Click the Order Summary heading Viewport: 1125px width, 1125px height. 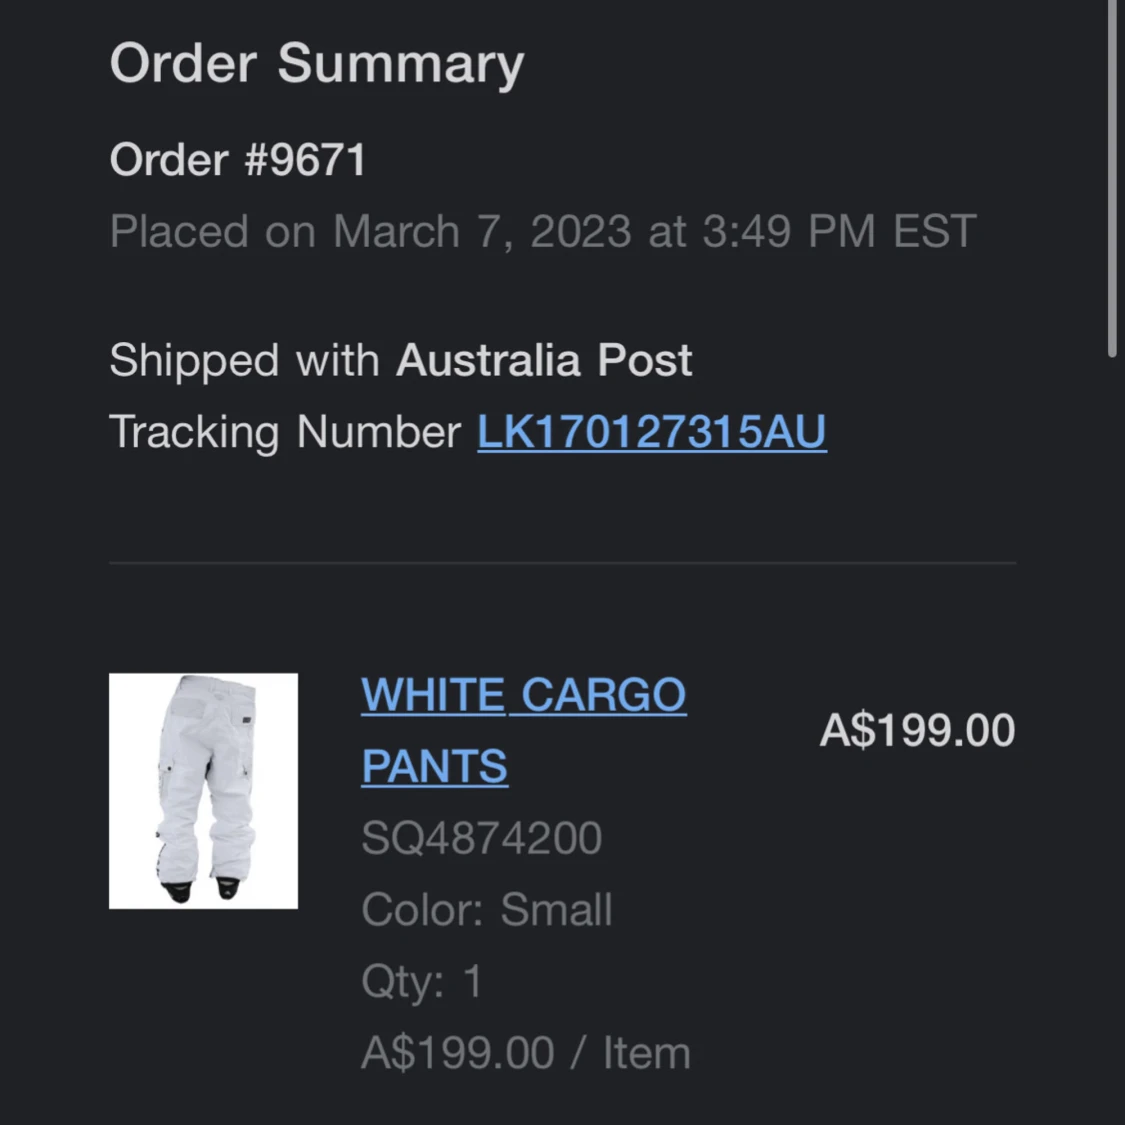316,65
